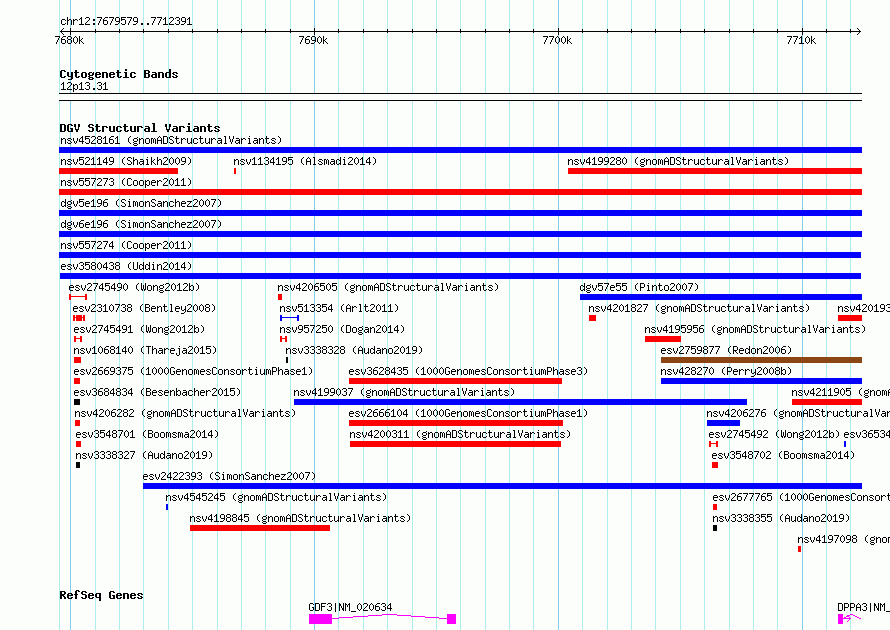Select the nsv4198845 gnomAD variant label
Image resolution: width=890 pixels, height=630 pixels.
pos(300,518)
